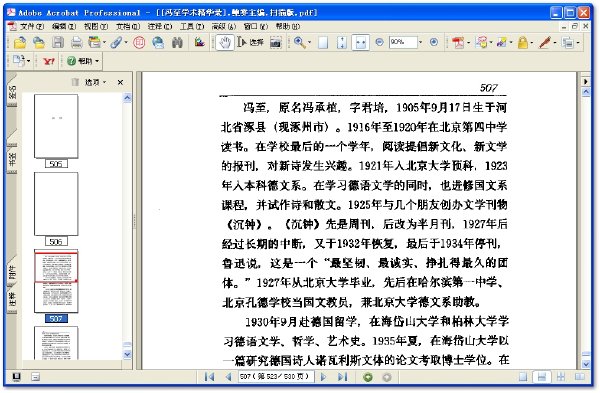
Task: Open the Create PDF dropdown arrow
Action: click(468, 42)
